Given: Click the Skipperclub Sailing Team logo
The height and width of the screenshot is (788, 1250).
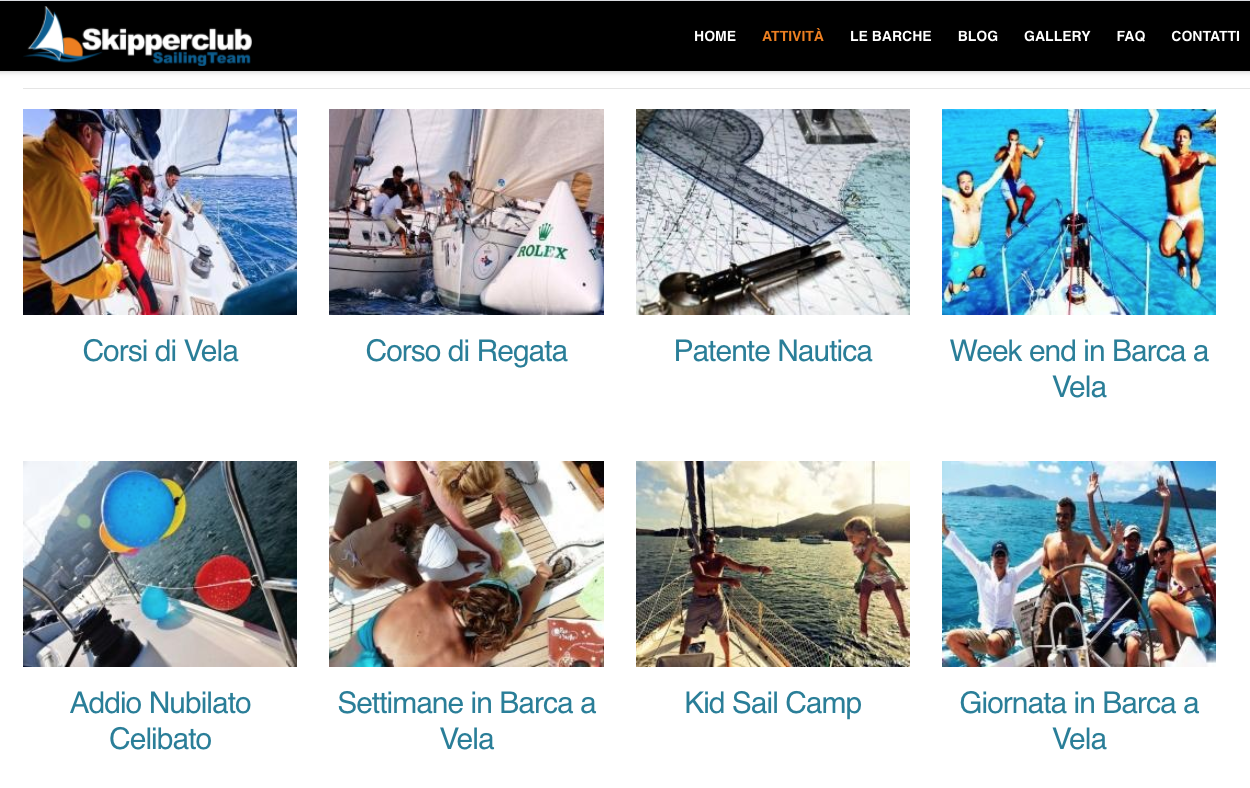Looking at the screenshot, I should point(139,36).
